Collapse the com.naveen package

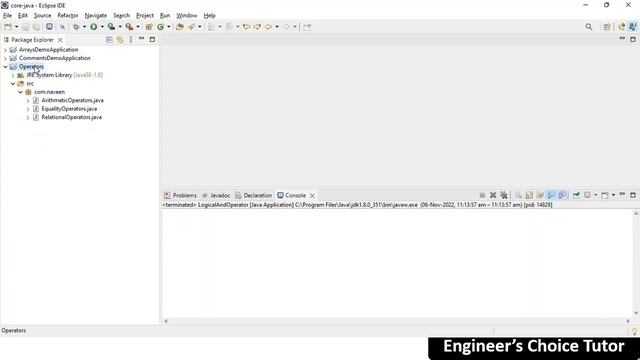[20, 92]
